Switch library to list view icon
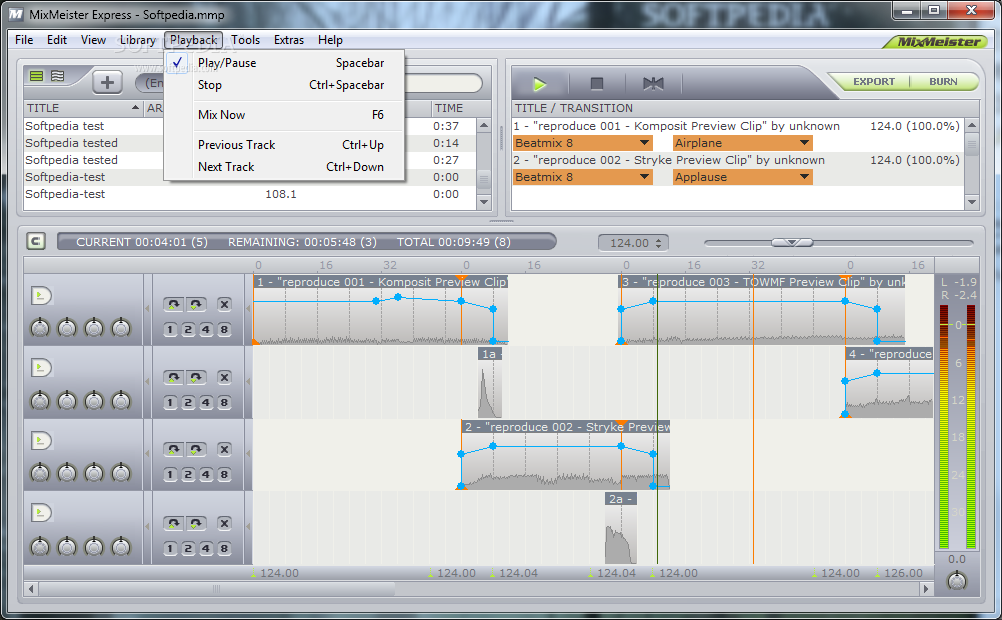Screen dimensions: 1002x620 [x=36, y=76]
